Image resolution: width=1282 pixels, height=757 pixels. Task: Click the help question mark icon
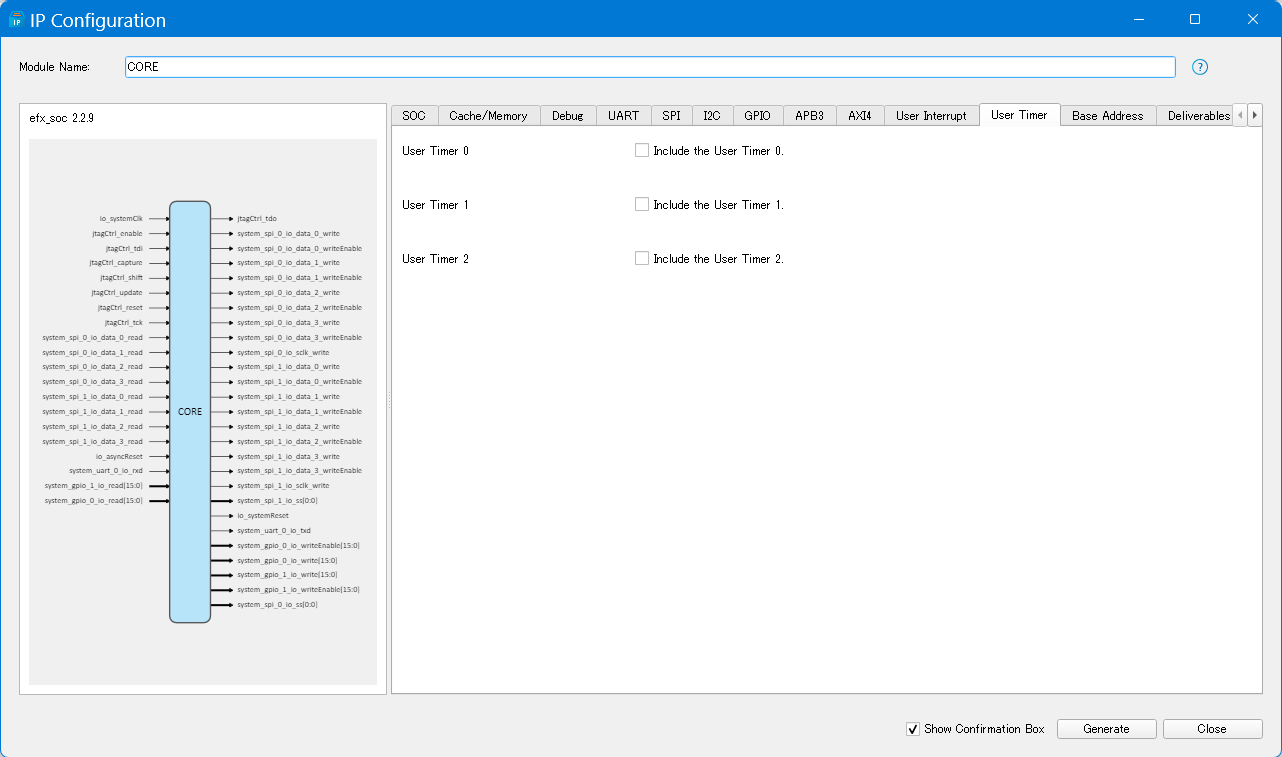[1200, 67]
